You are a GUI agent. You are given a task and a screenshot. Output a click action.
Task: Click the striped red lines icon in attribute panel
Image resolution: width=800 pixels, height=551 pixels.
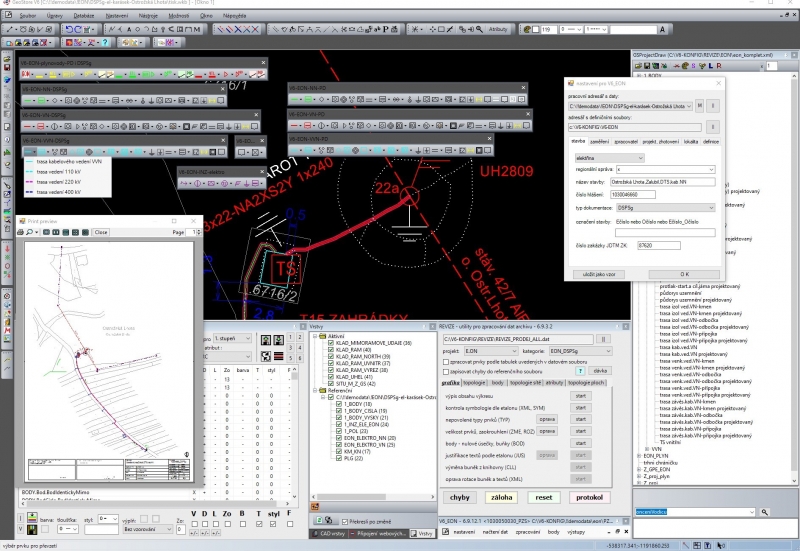[279, 356]
